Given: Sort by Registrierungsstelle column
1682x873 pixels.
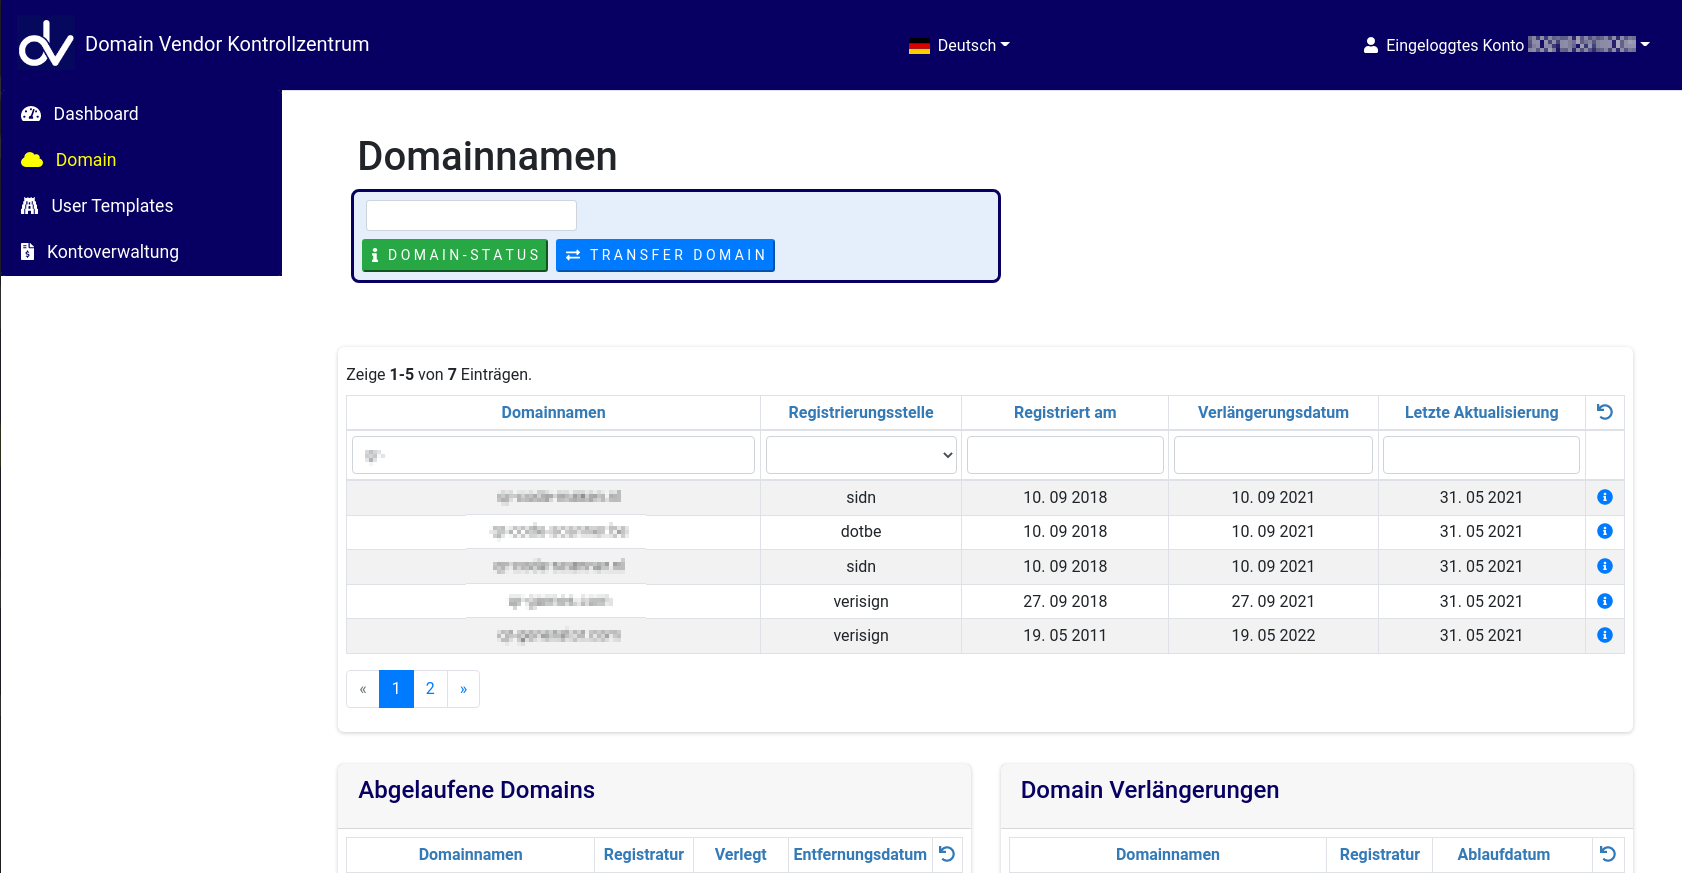Looking at the screenshot, I should (x=861, y=413).
